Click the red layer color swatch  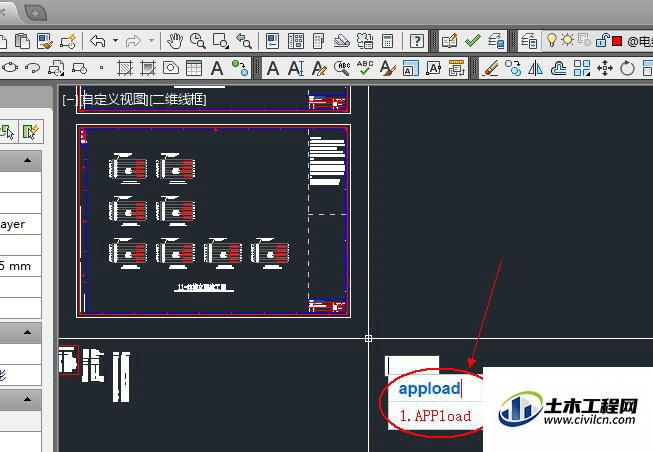tap(618, 41)
